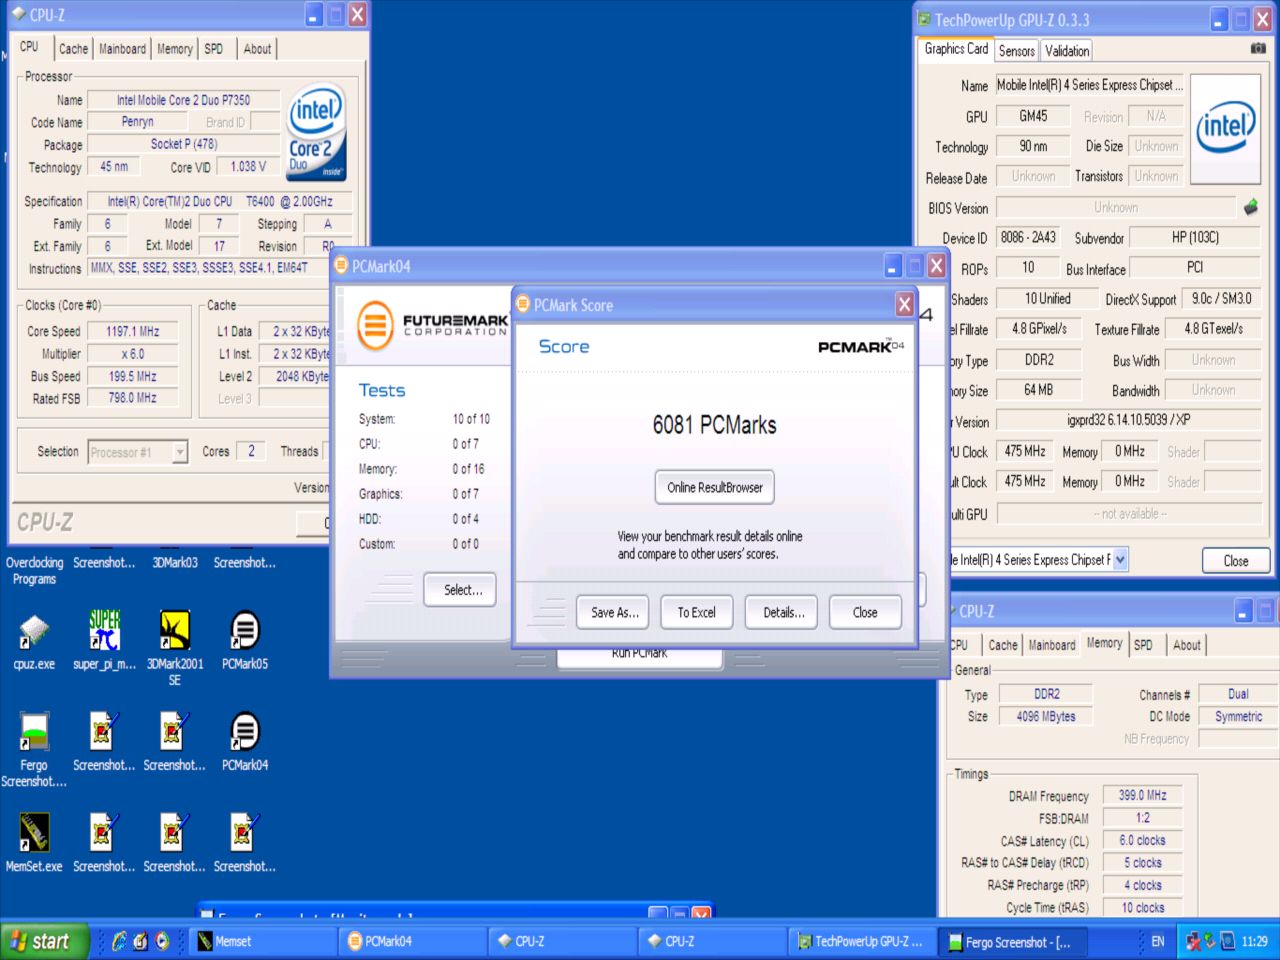1280x960 pixels.
Task: Switch to Mainboard tab in lower-right CPU-Z
Action: (1052, 645)
